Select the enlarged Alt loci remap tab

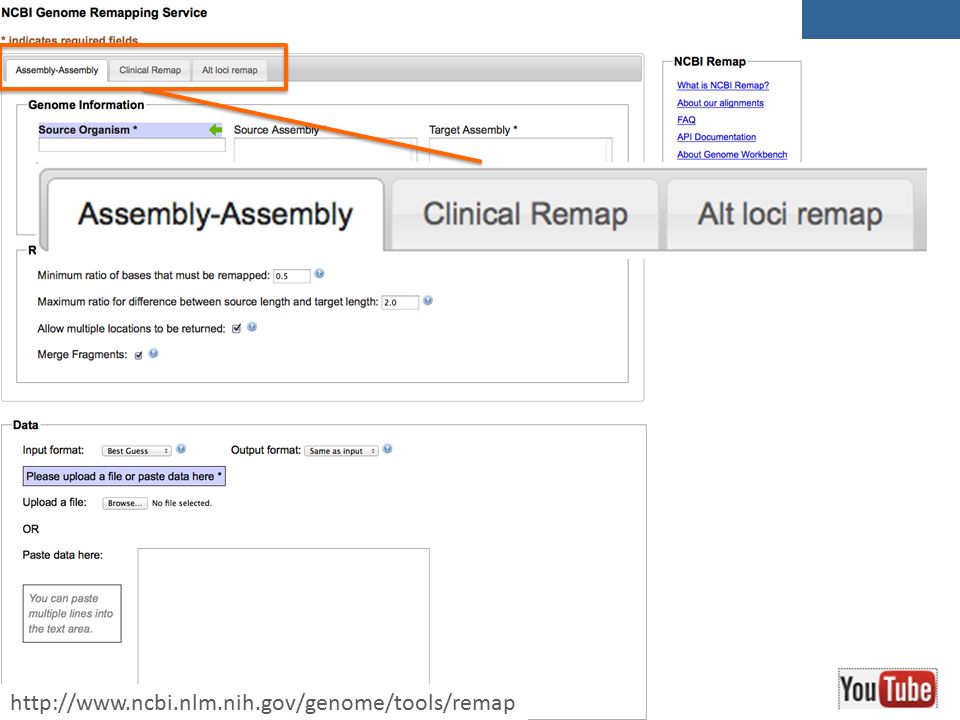790,214
